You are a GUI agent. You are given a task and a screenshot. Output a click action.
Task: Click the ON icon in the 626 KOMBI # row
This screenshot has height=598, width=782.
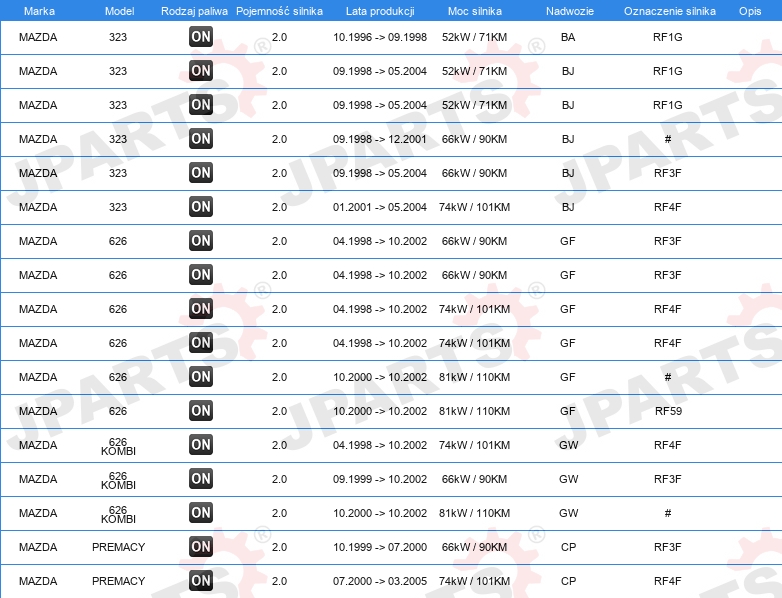tap(201, 512)
